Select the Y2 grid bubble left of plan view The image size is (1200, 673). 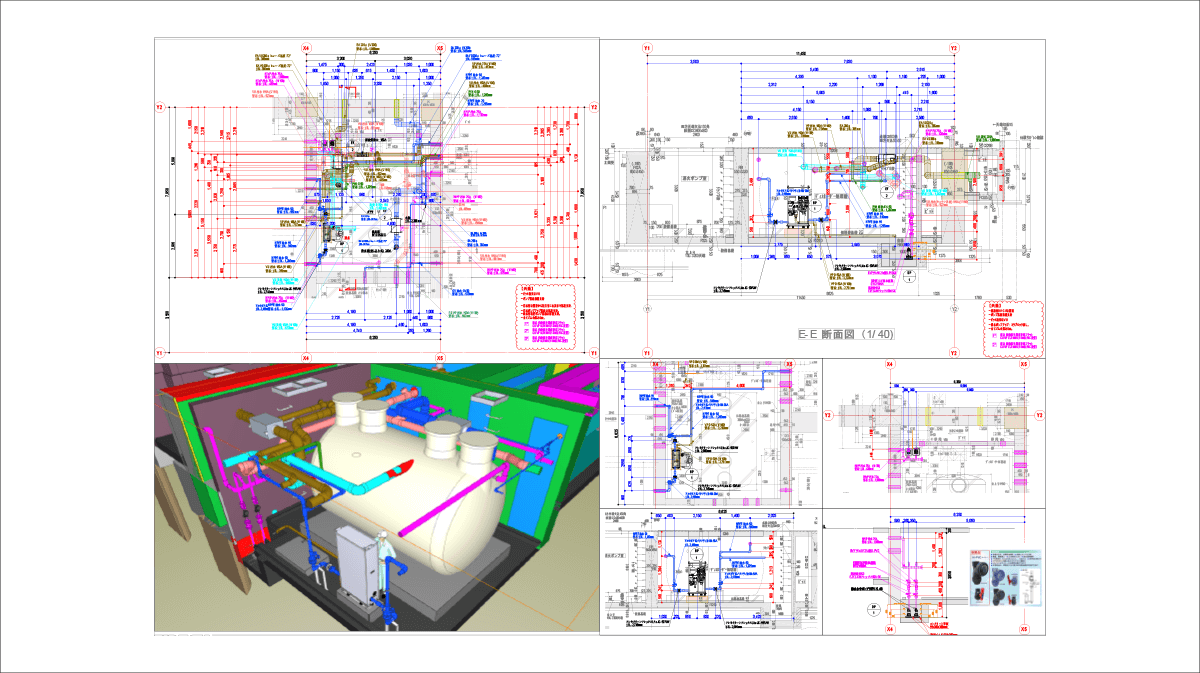tap(160, 107)
